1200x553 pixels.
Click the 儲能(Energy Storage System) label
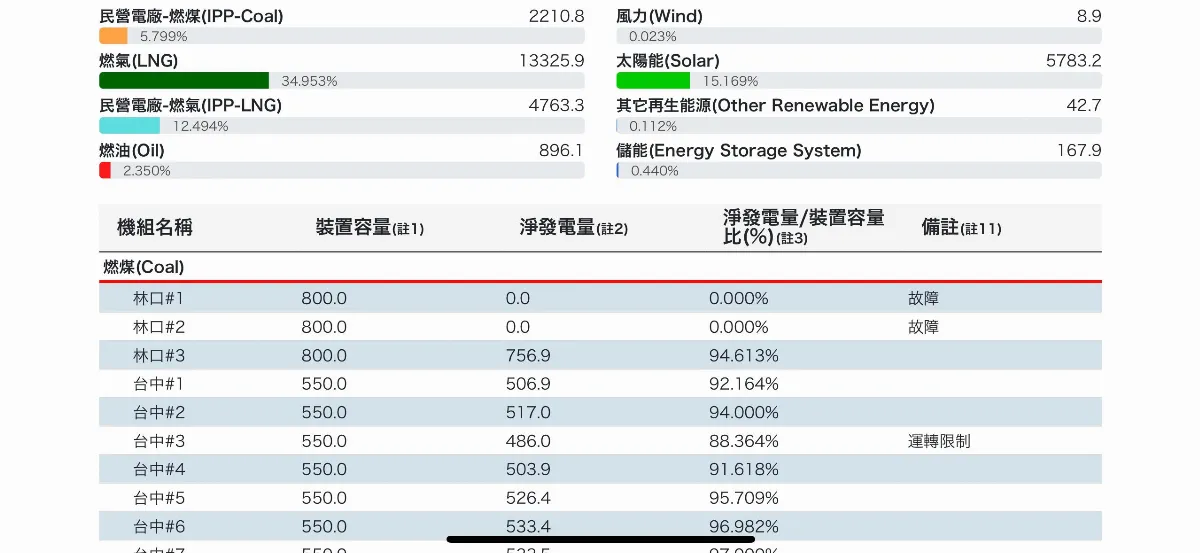pyautogui.click(x=738, y=151)
